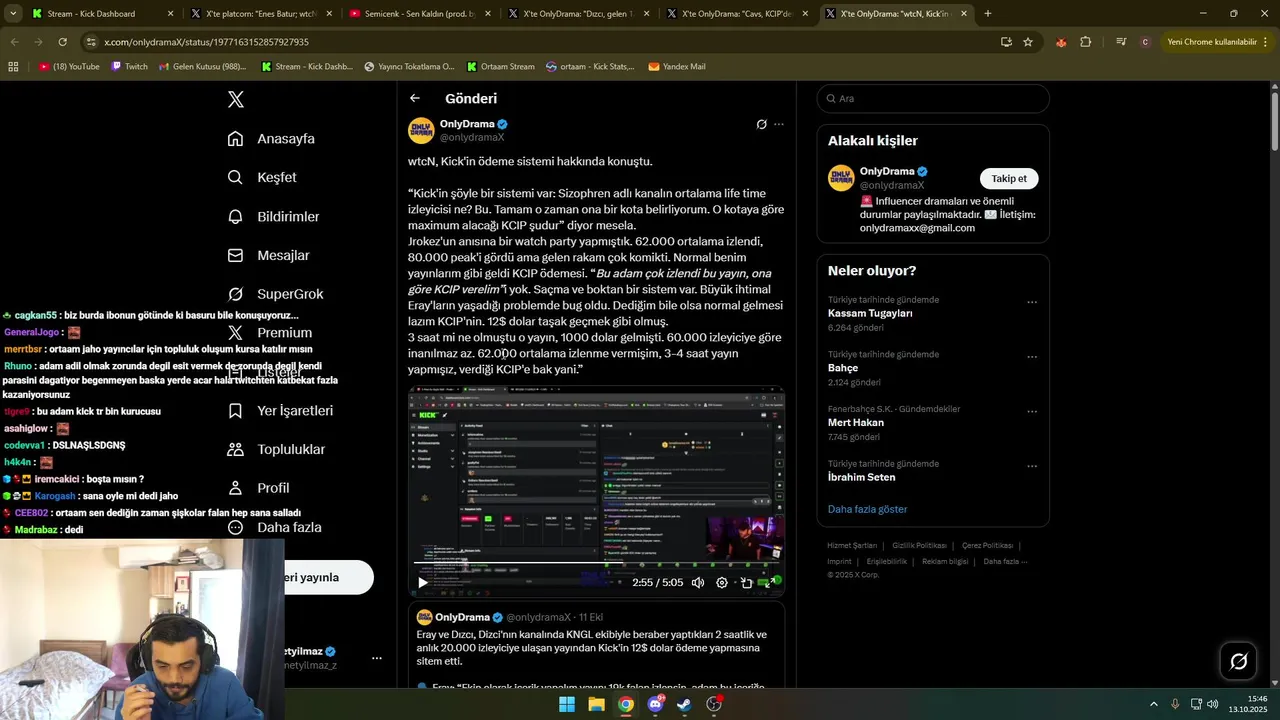Open post more options three dots

[x=779, y=124]
